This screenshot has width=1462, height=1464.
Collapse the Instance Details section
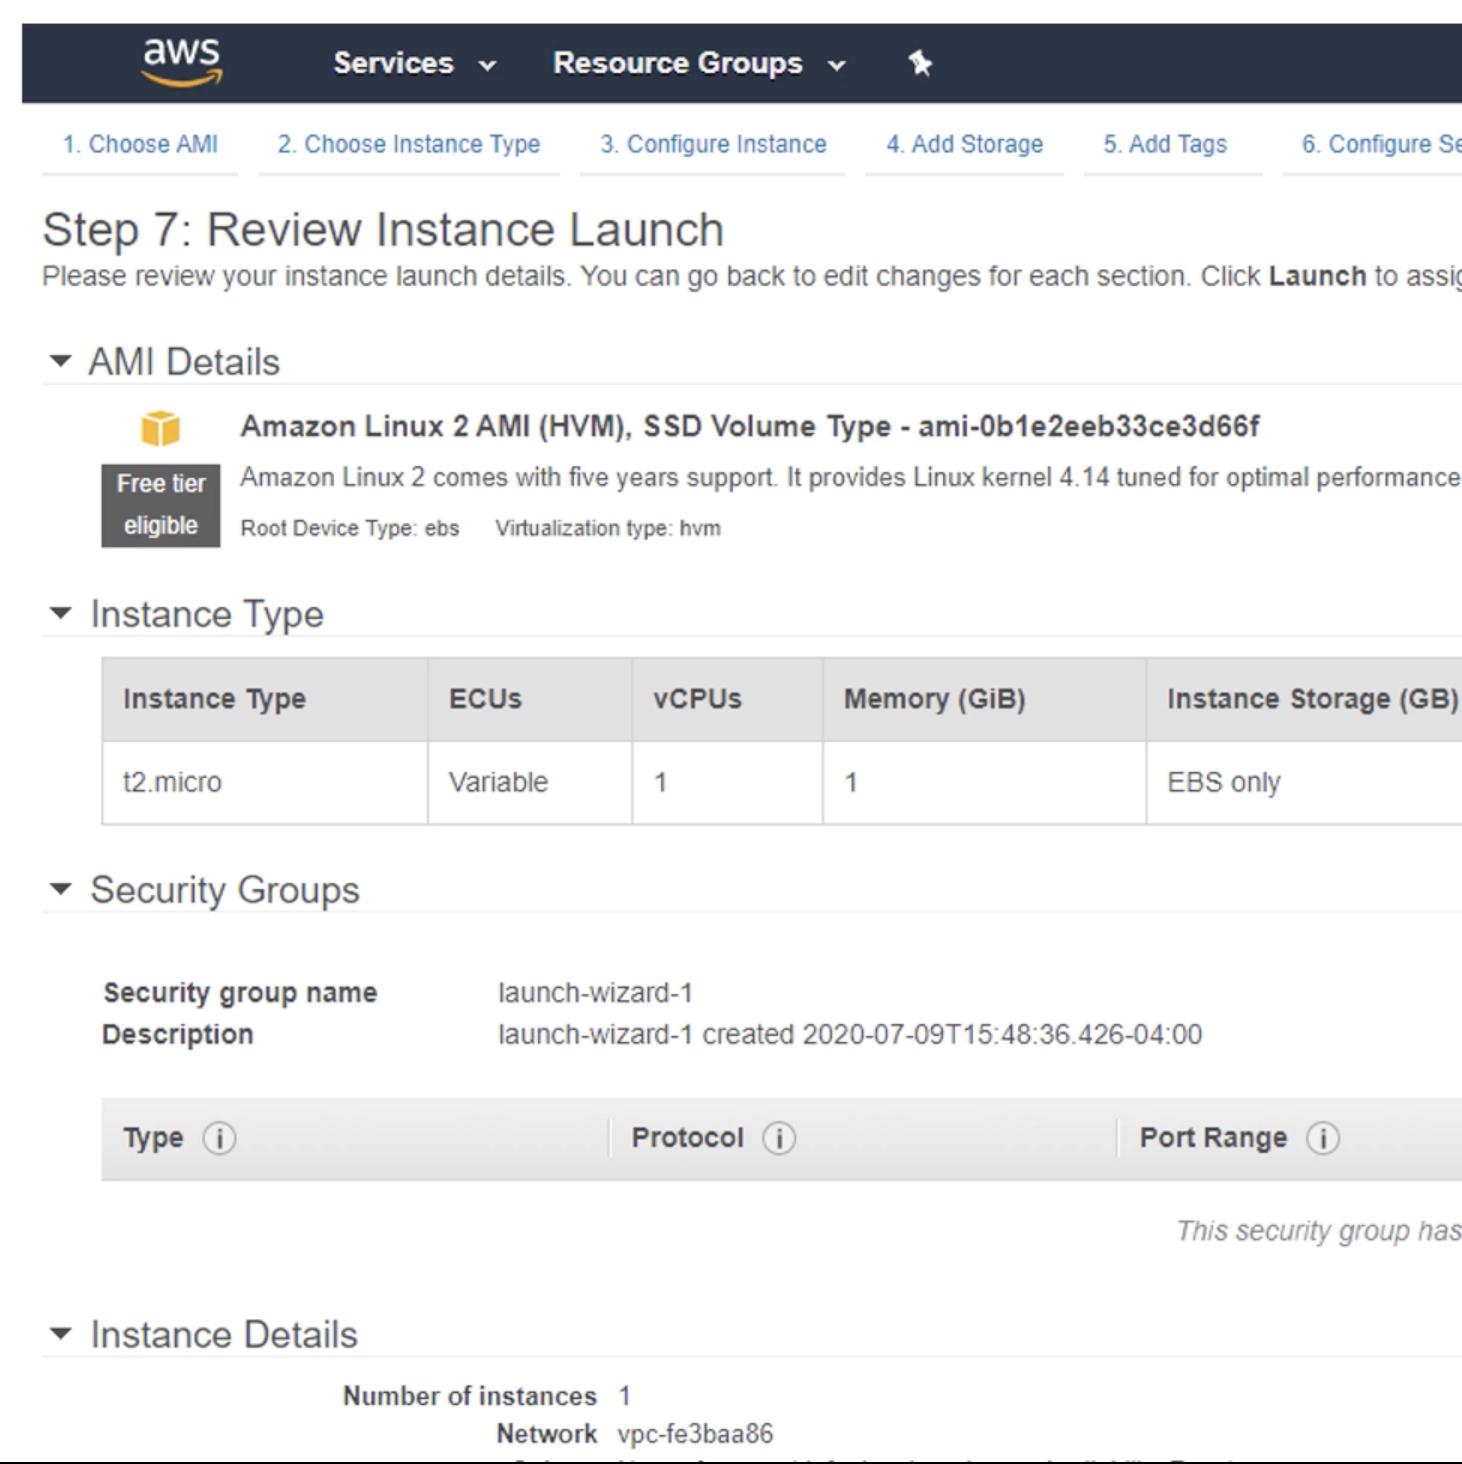(61, 1334)
